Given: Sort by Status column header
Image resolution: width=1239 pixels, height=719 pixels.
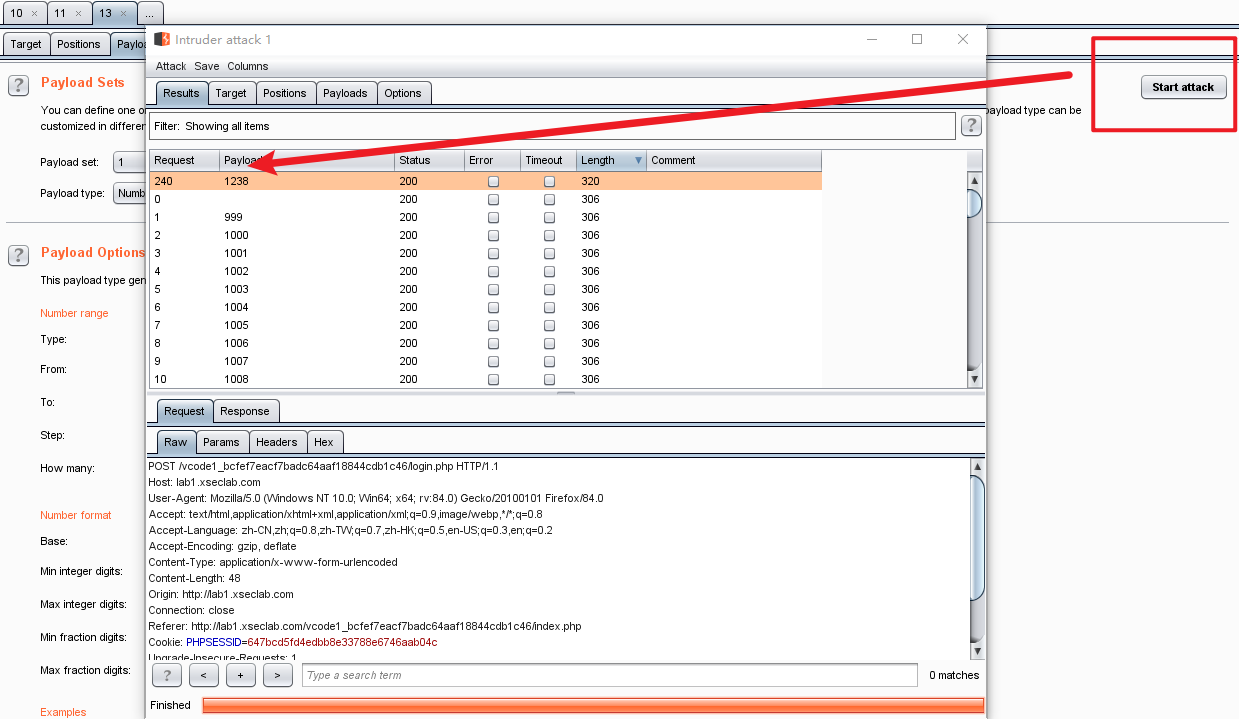Looking at the screenshot, I should [429, 160].
